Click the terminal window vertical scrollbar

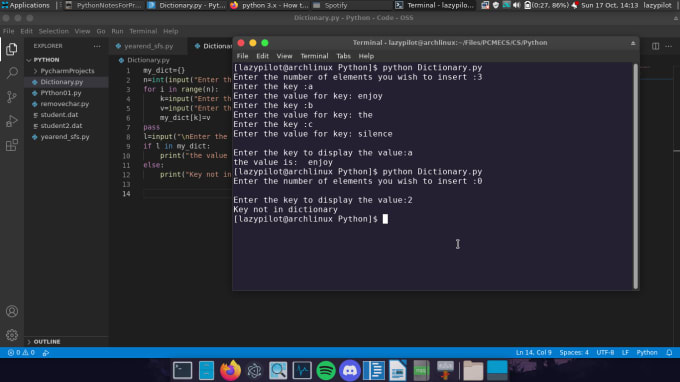point(635,176)
